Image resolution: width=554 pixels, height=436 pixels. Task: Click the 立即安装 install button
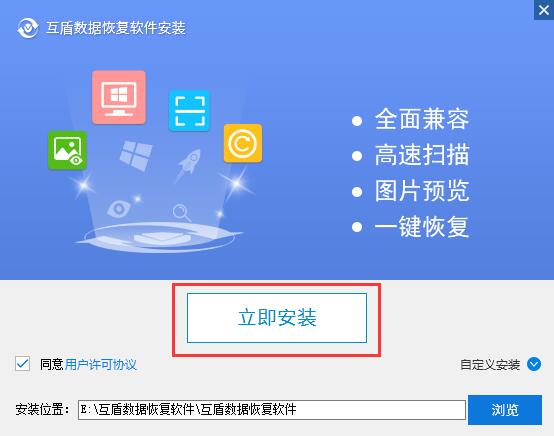pos(277,318)
